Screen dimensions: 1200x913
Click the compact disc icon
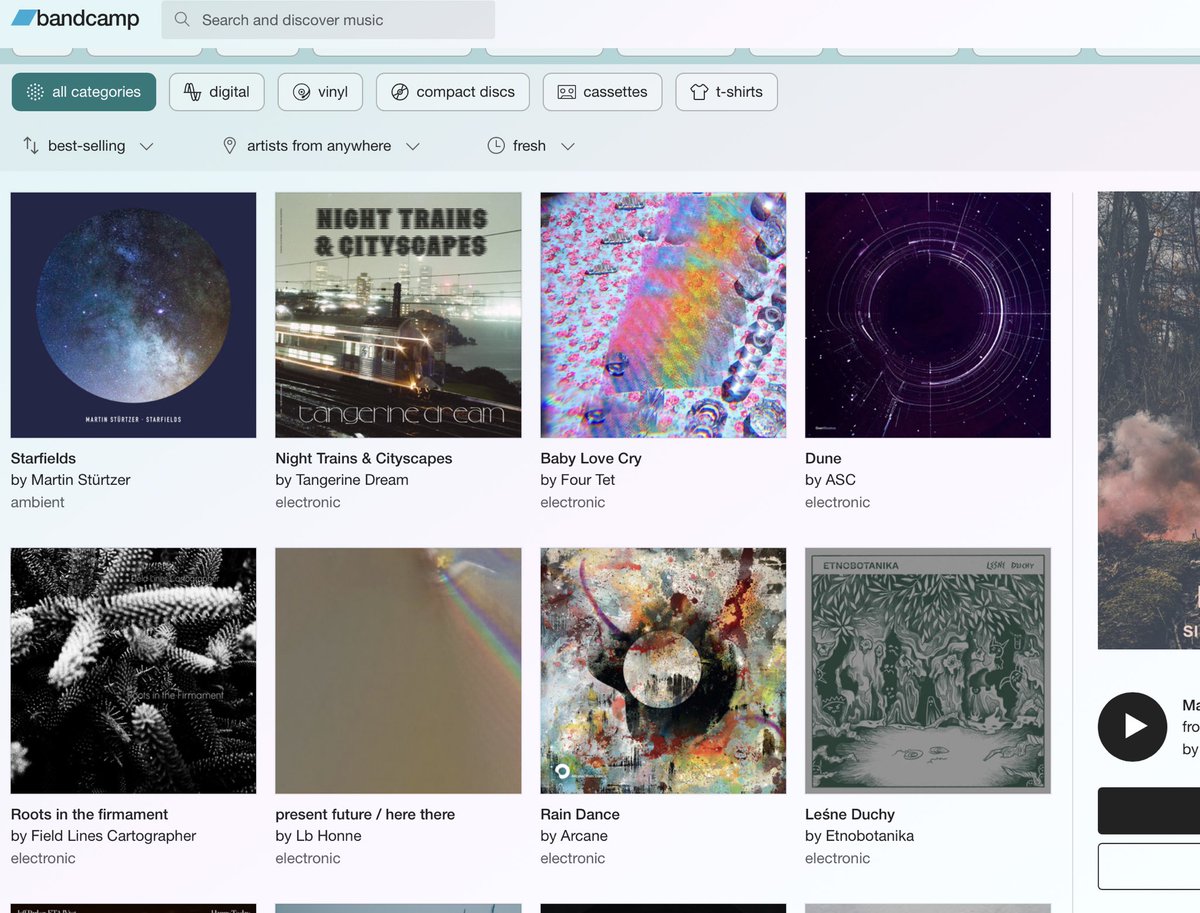(400, 92)
